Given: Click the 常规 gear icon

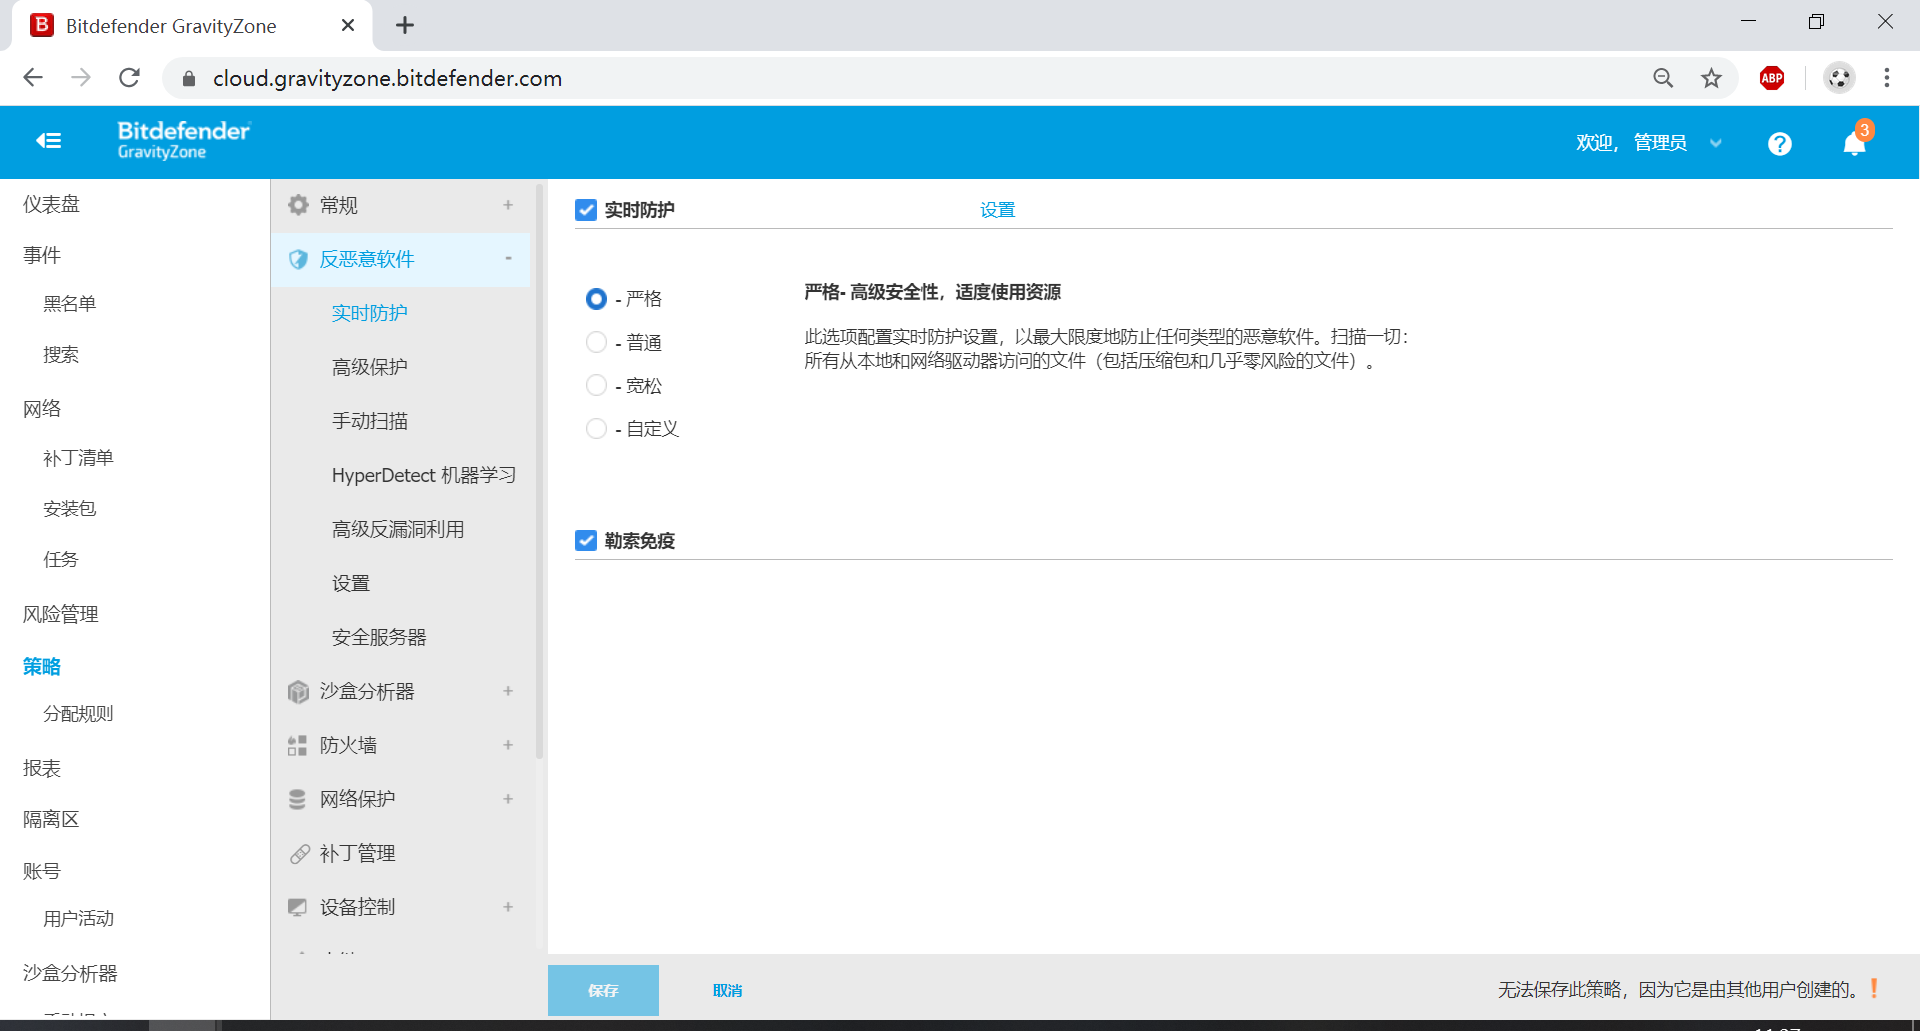Looking at the screenshot, I should tap(298, 205).
